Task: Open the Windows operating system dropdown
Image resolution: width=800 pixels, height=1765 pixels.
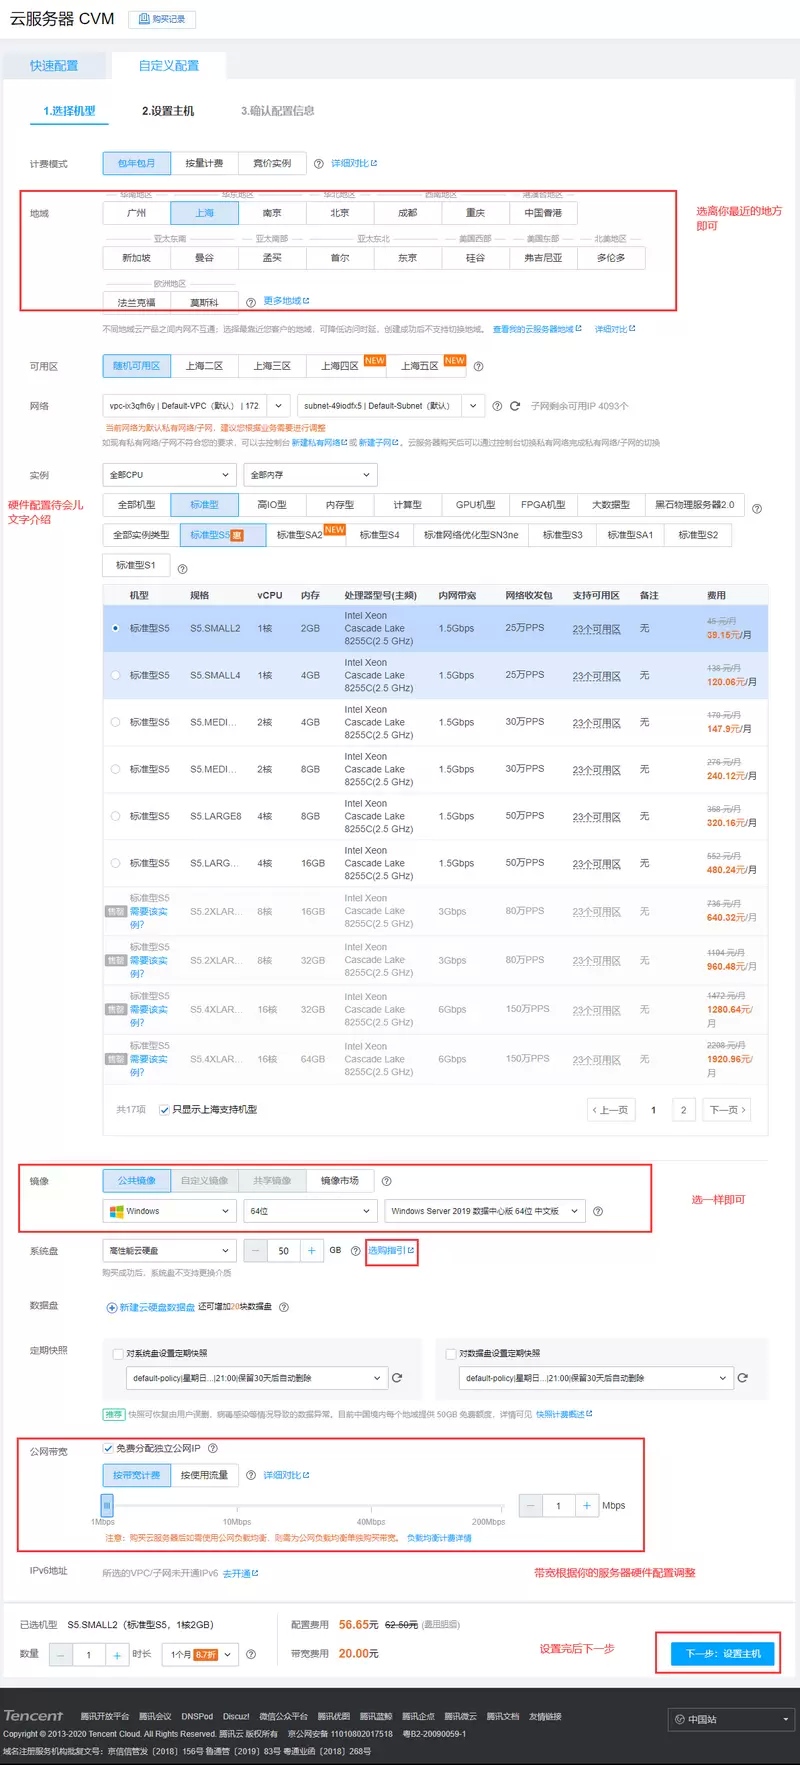Action: [169, 1211]
